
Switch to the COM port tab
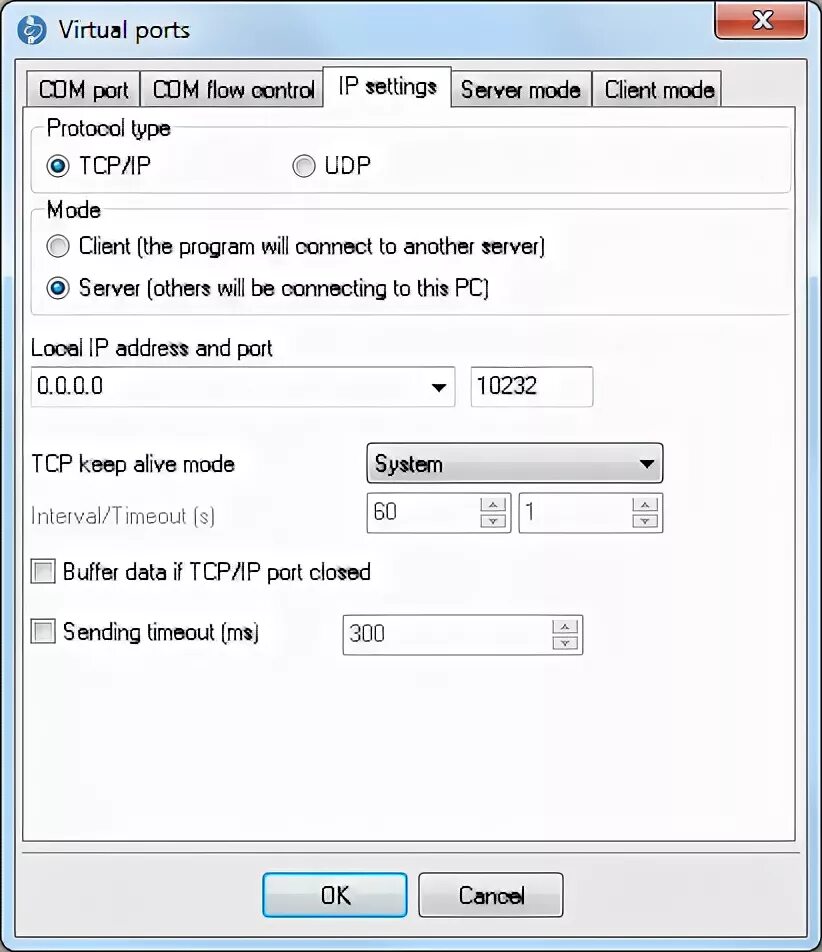click(x=83, y=89)
